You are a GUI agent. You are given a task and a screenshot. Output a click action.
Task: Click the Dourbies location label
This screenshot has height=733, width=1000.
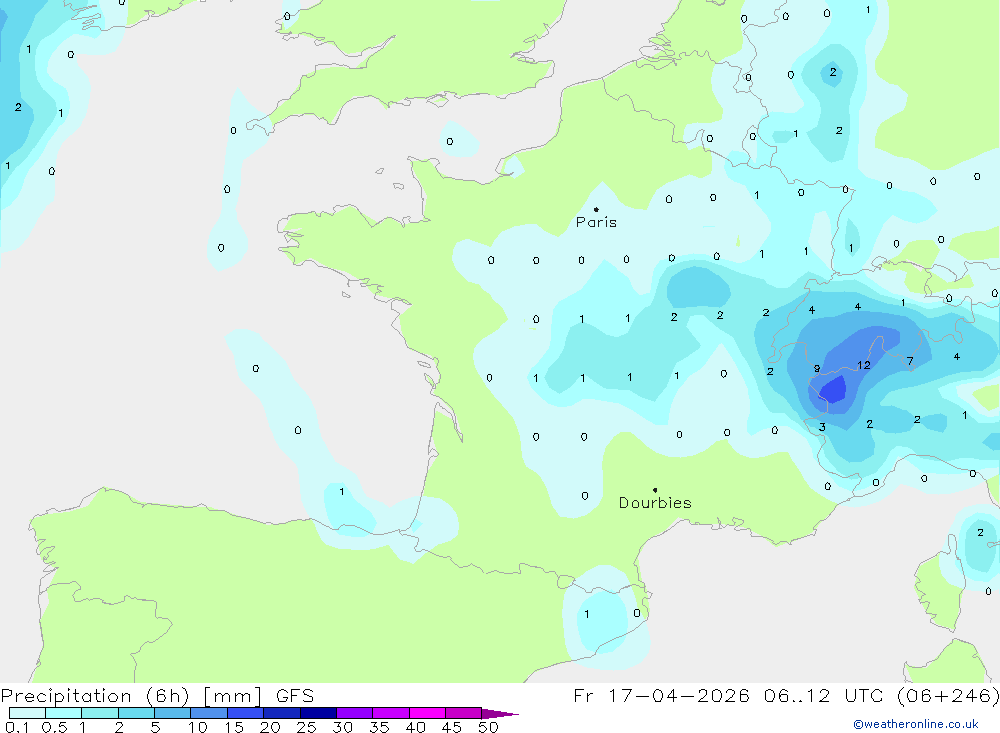coord(655,503)
